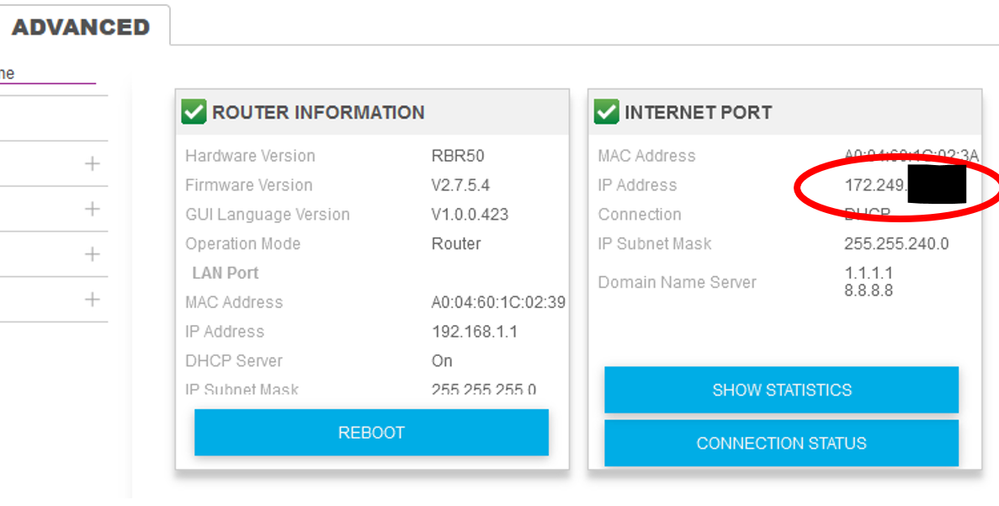Open the ADVANCED tab

click(x=81, y=27)
